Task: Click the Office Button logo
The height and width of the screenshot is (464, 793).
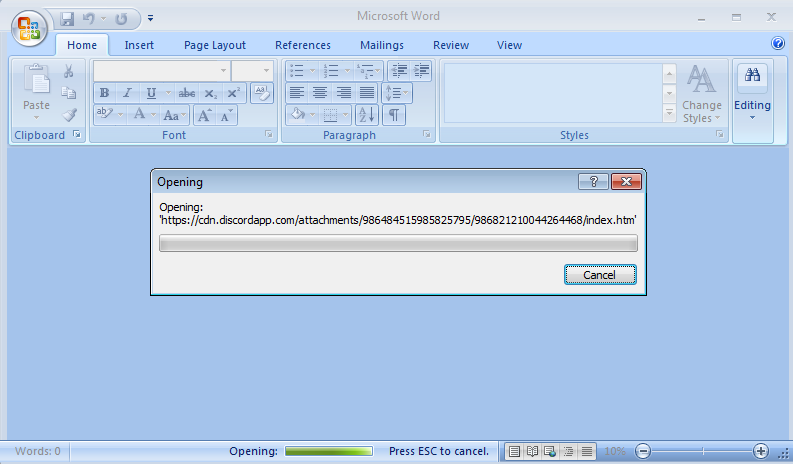Action: point(29,27)
